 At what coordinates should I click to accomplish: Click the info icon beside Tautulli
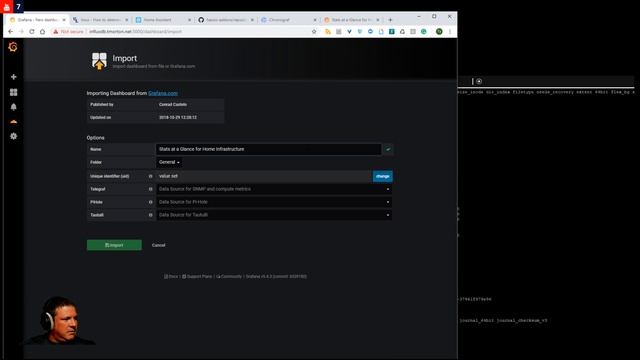[x=151, y=215]
